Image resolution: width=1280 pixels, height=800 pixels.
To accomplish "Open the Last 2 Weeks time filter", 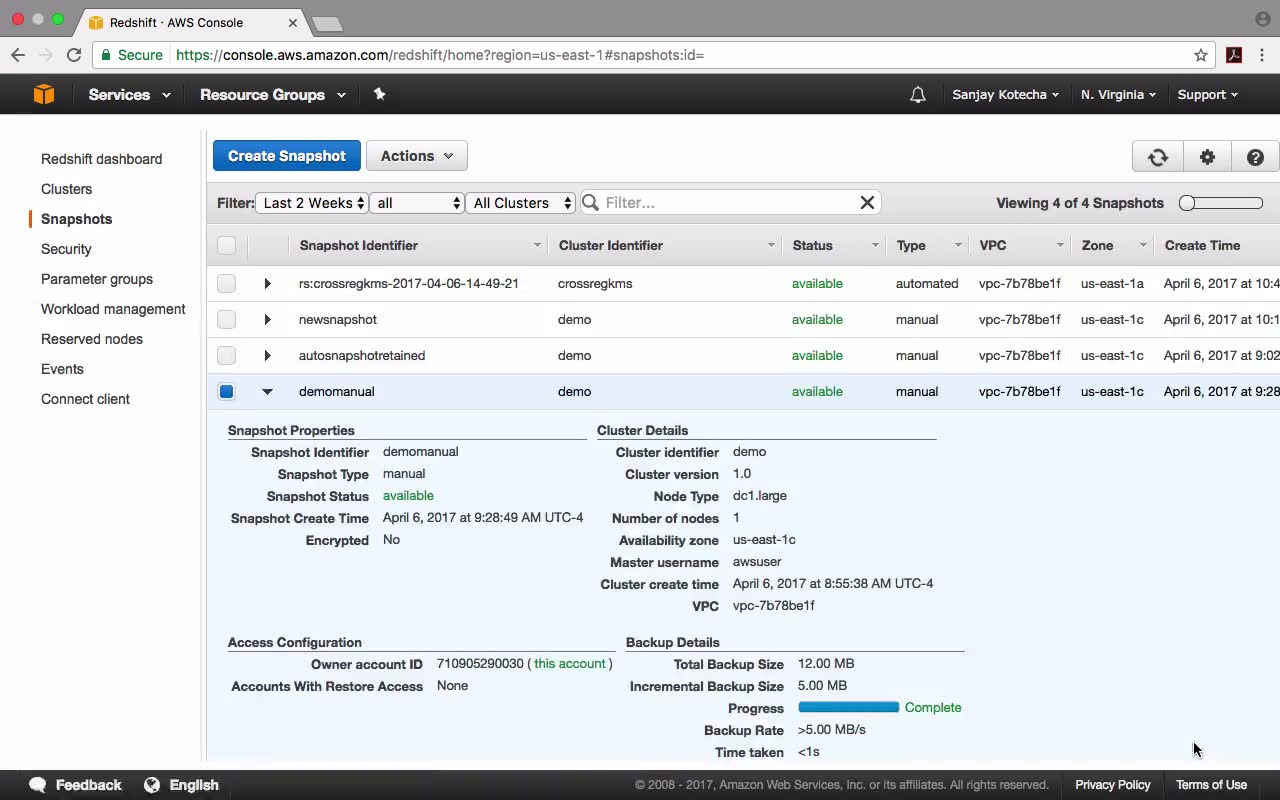I will (x=312, y=203).
